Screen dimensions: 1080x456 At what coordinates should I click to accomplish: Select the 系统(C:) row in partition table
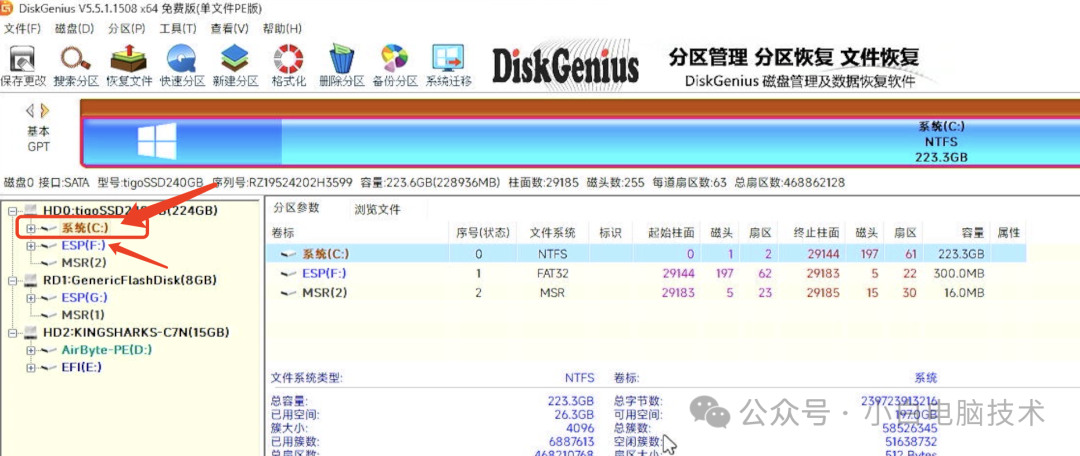tap(646, 254)
